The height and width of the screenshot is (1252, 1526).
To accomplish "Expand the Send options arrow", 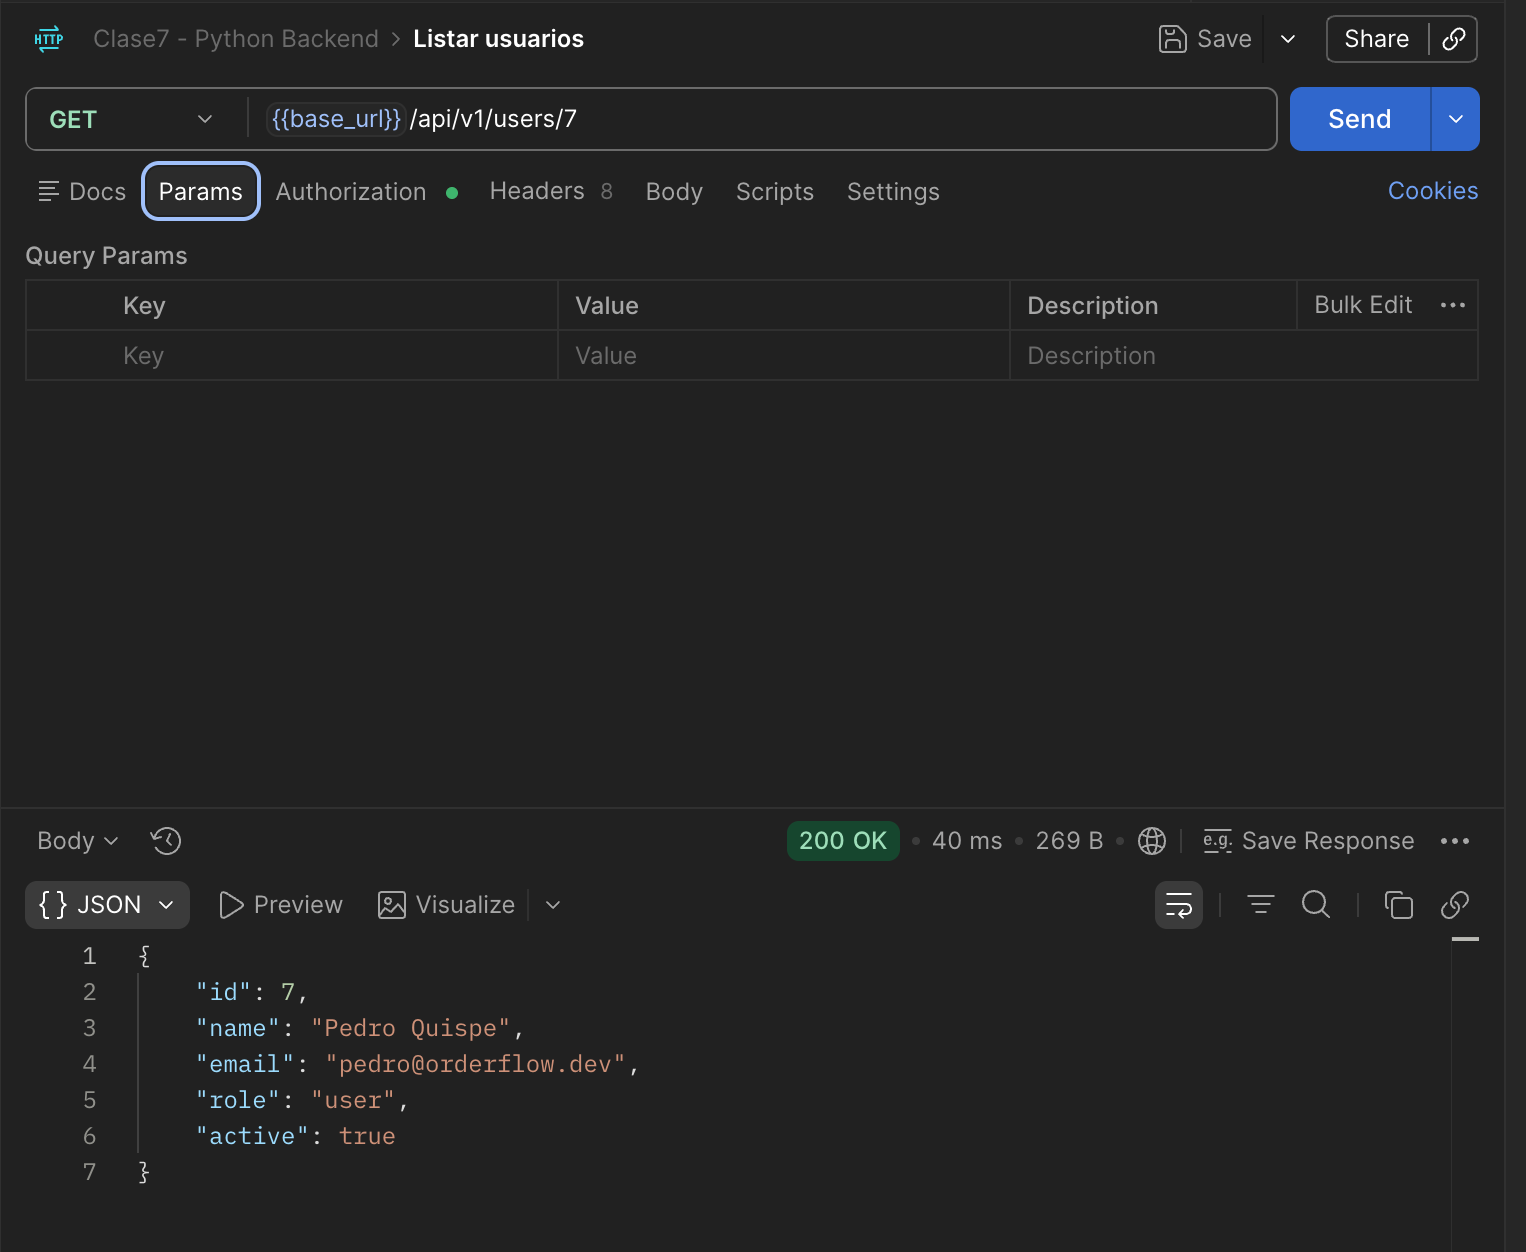I will coord(1456,119).
